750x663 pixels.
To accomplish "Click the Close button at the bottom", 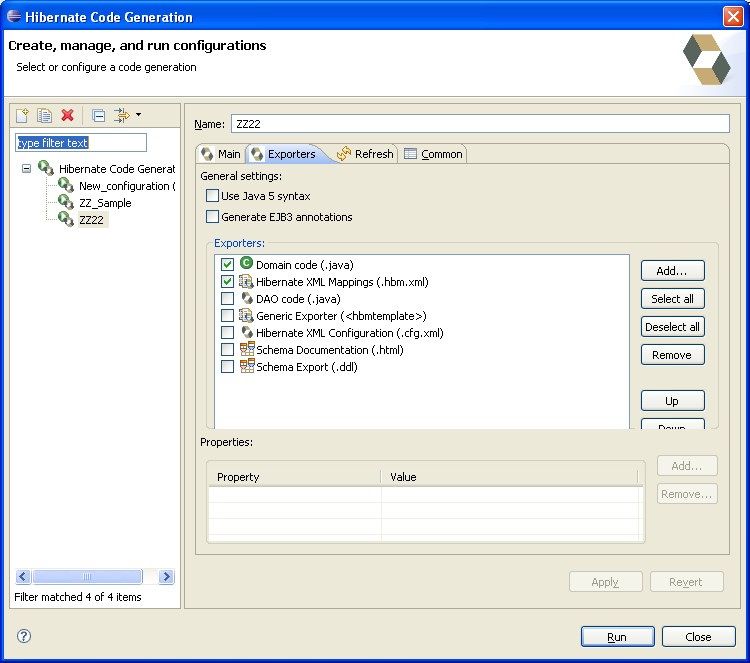I will point(698,637).
